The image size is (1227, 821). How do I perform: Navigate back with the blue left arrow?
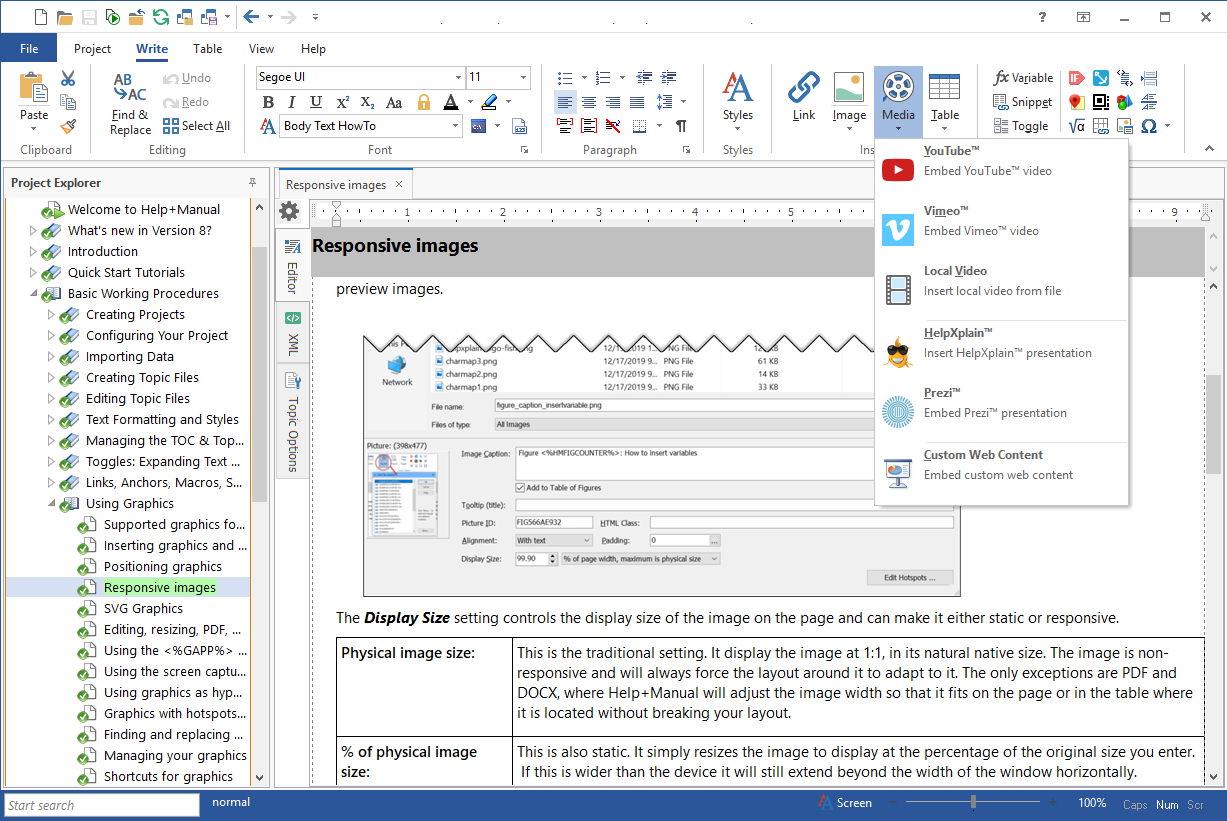coord(251,17)
